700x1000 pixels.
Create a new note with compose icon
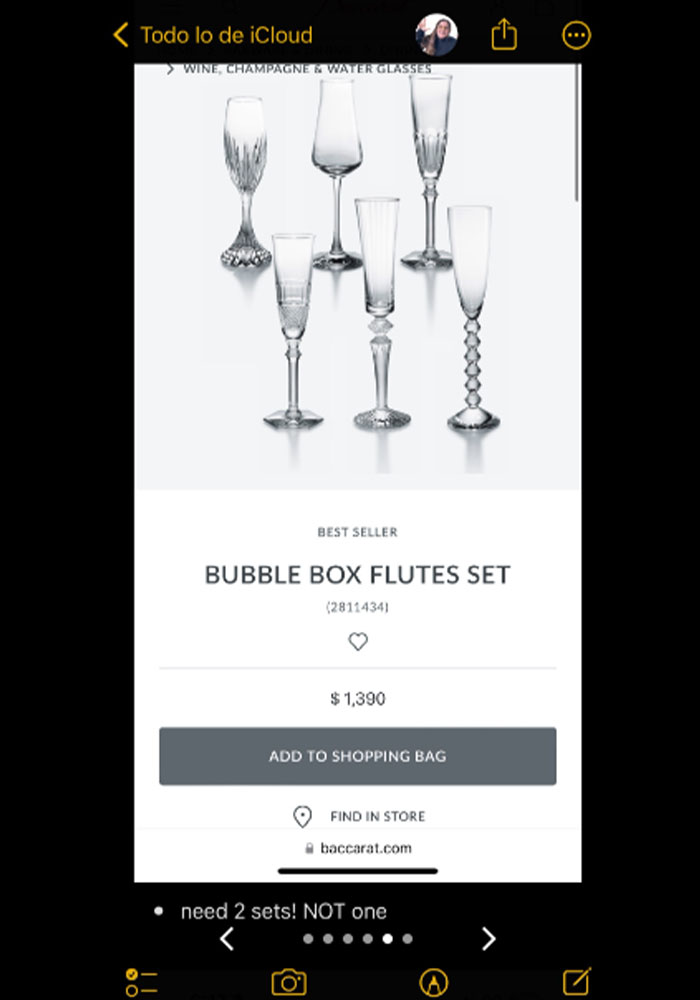tap(576, 982)
